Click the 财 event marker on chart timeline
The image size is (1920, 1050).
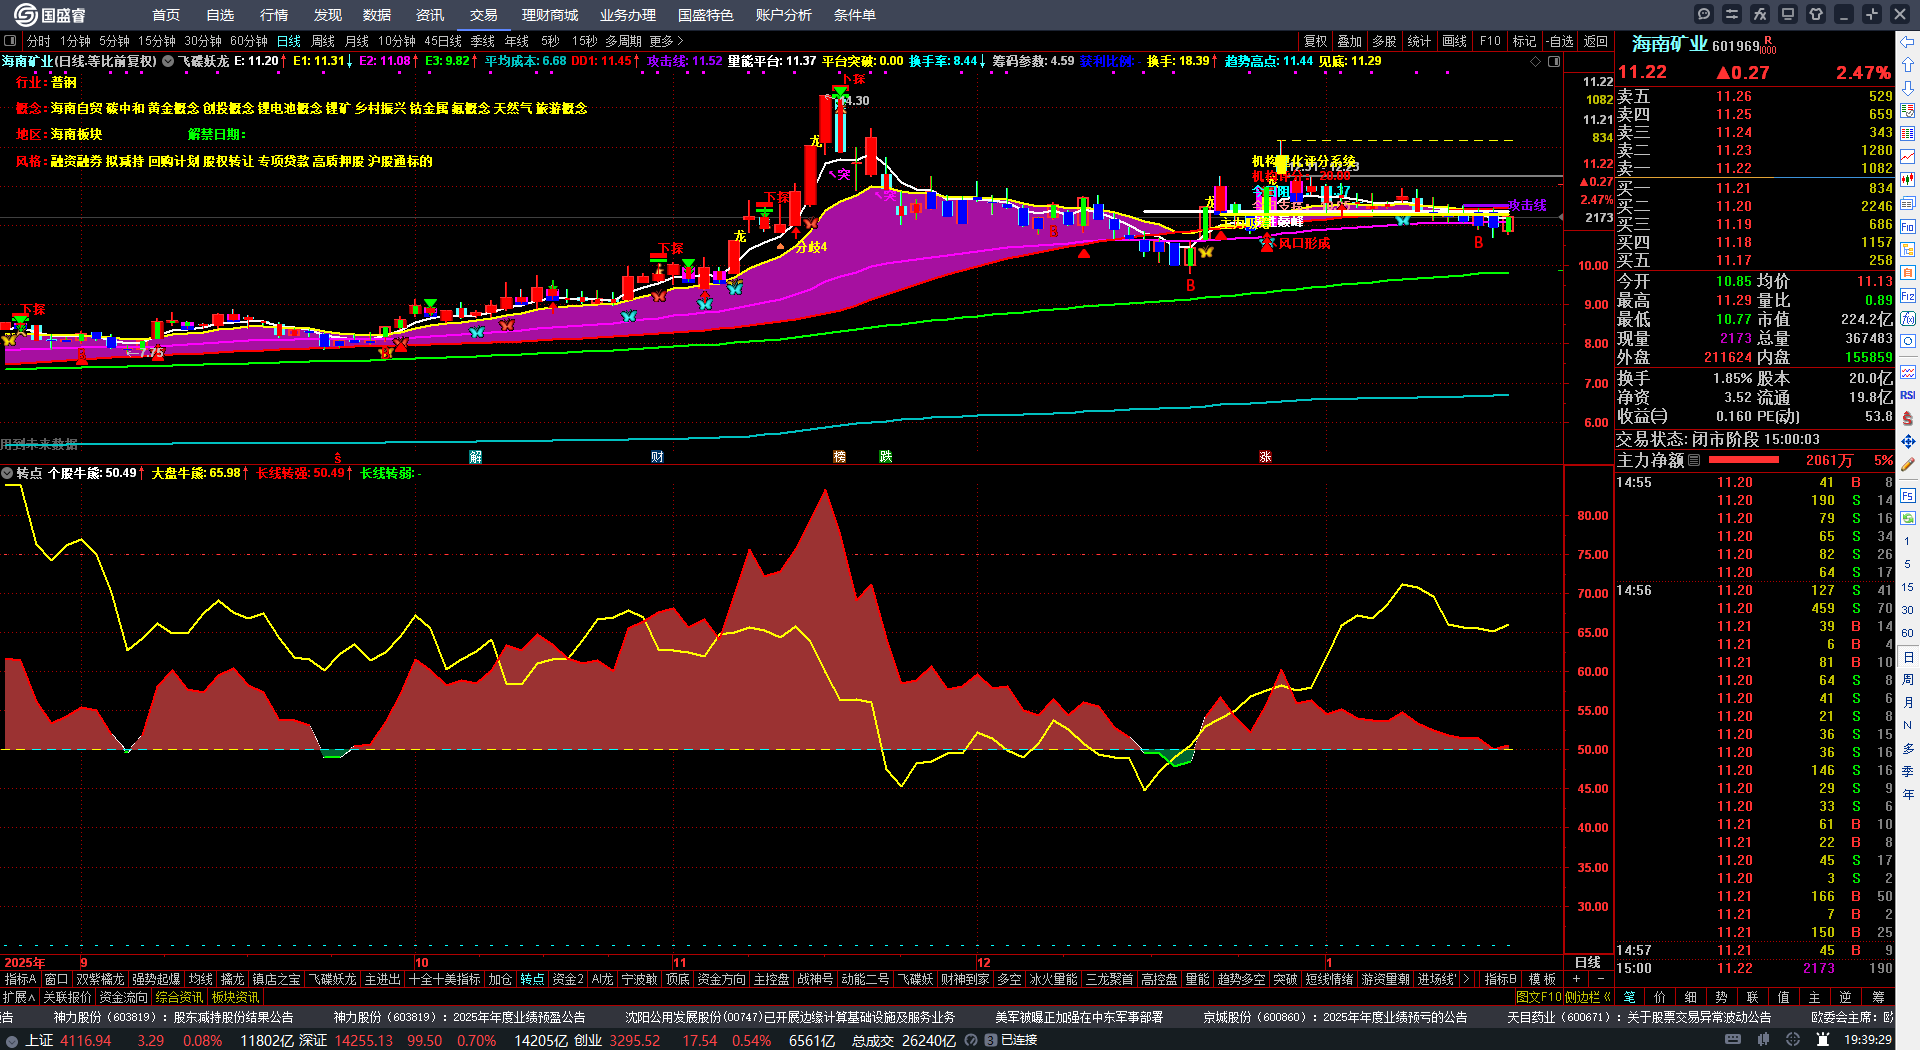coord(657,457)
